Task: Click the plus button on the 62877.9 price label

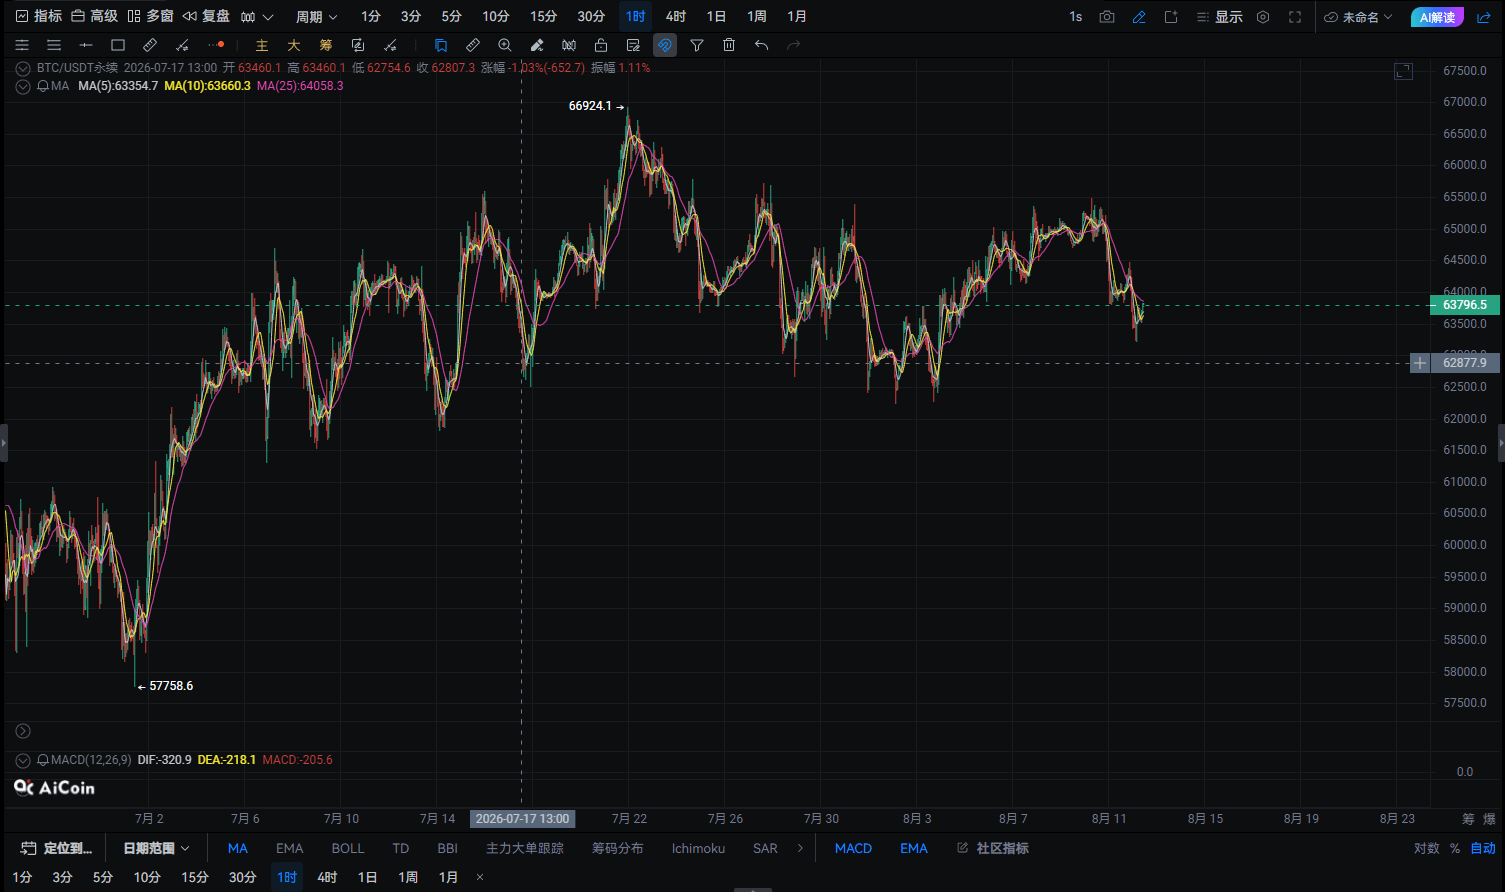Action: 1419,363
